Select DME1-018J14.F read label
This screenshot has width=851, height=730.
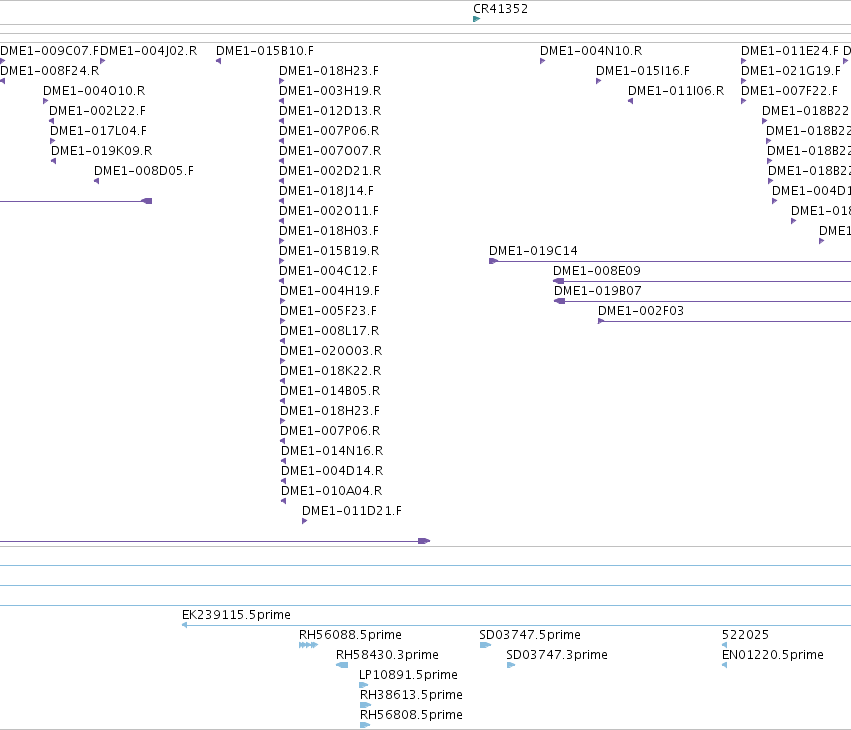326,191
